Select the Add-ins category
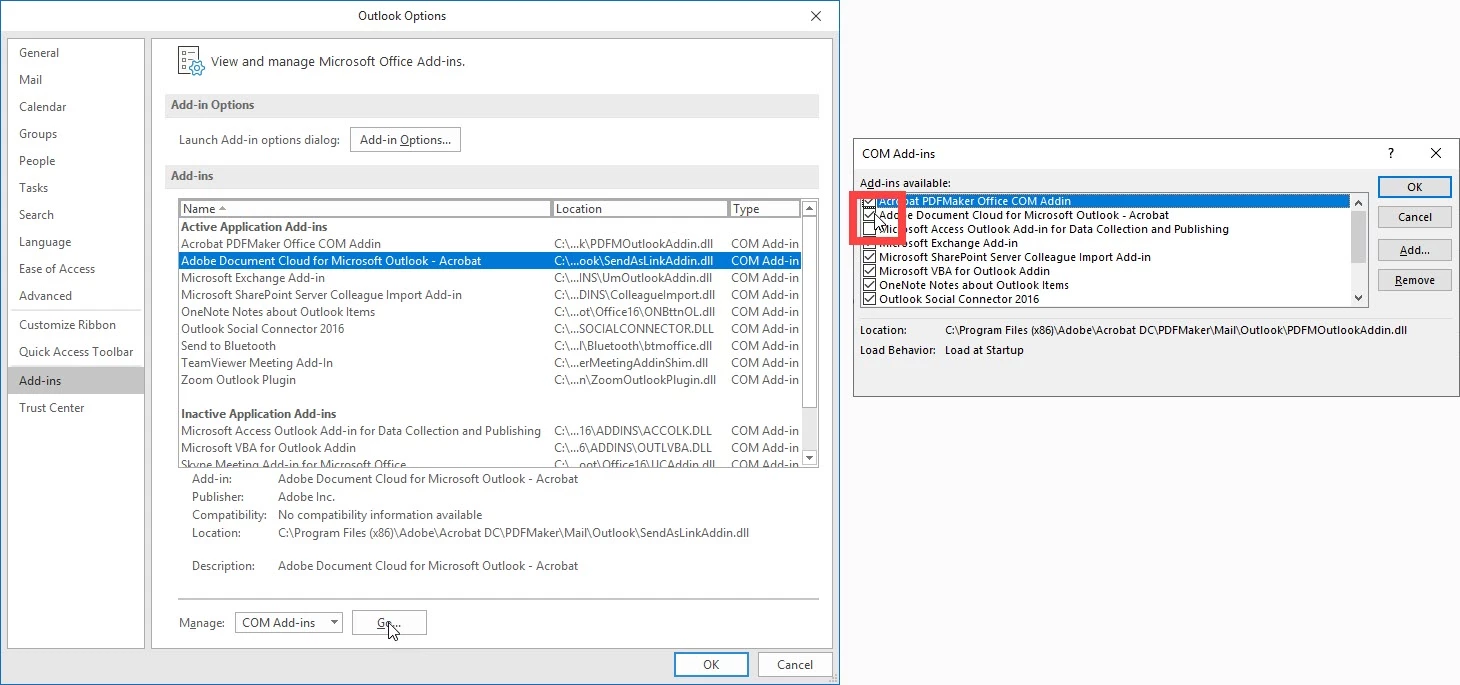This screenshot has width=1460, height=685. tap(76, 381)
